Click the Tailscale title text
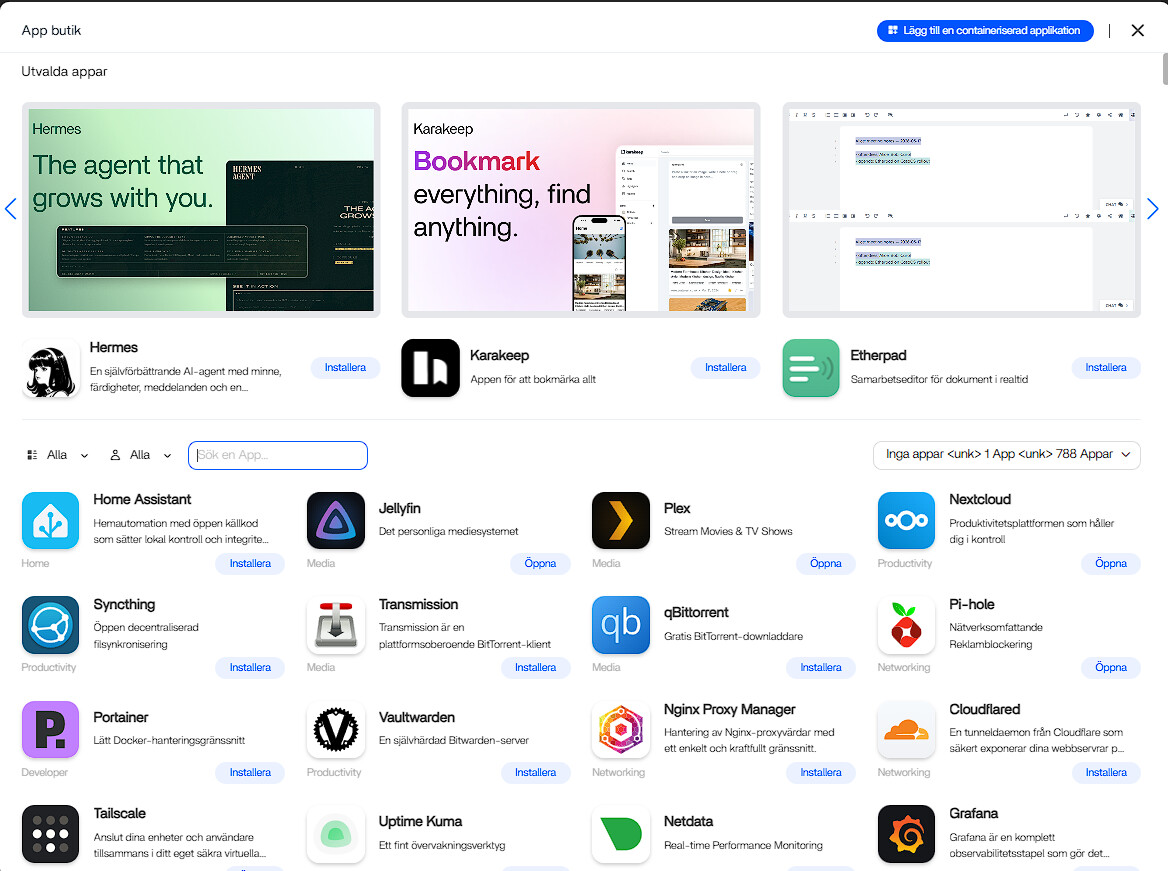 (x=119, y=813)
